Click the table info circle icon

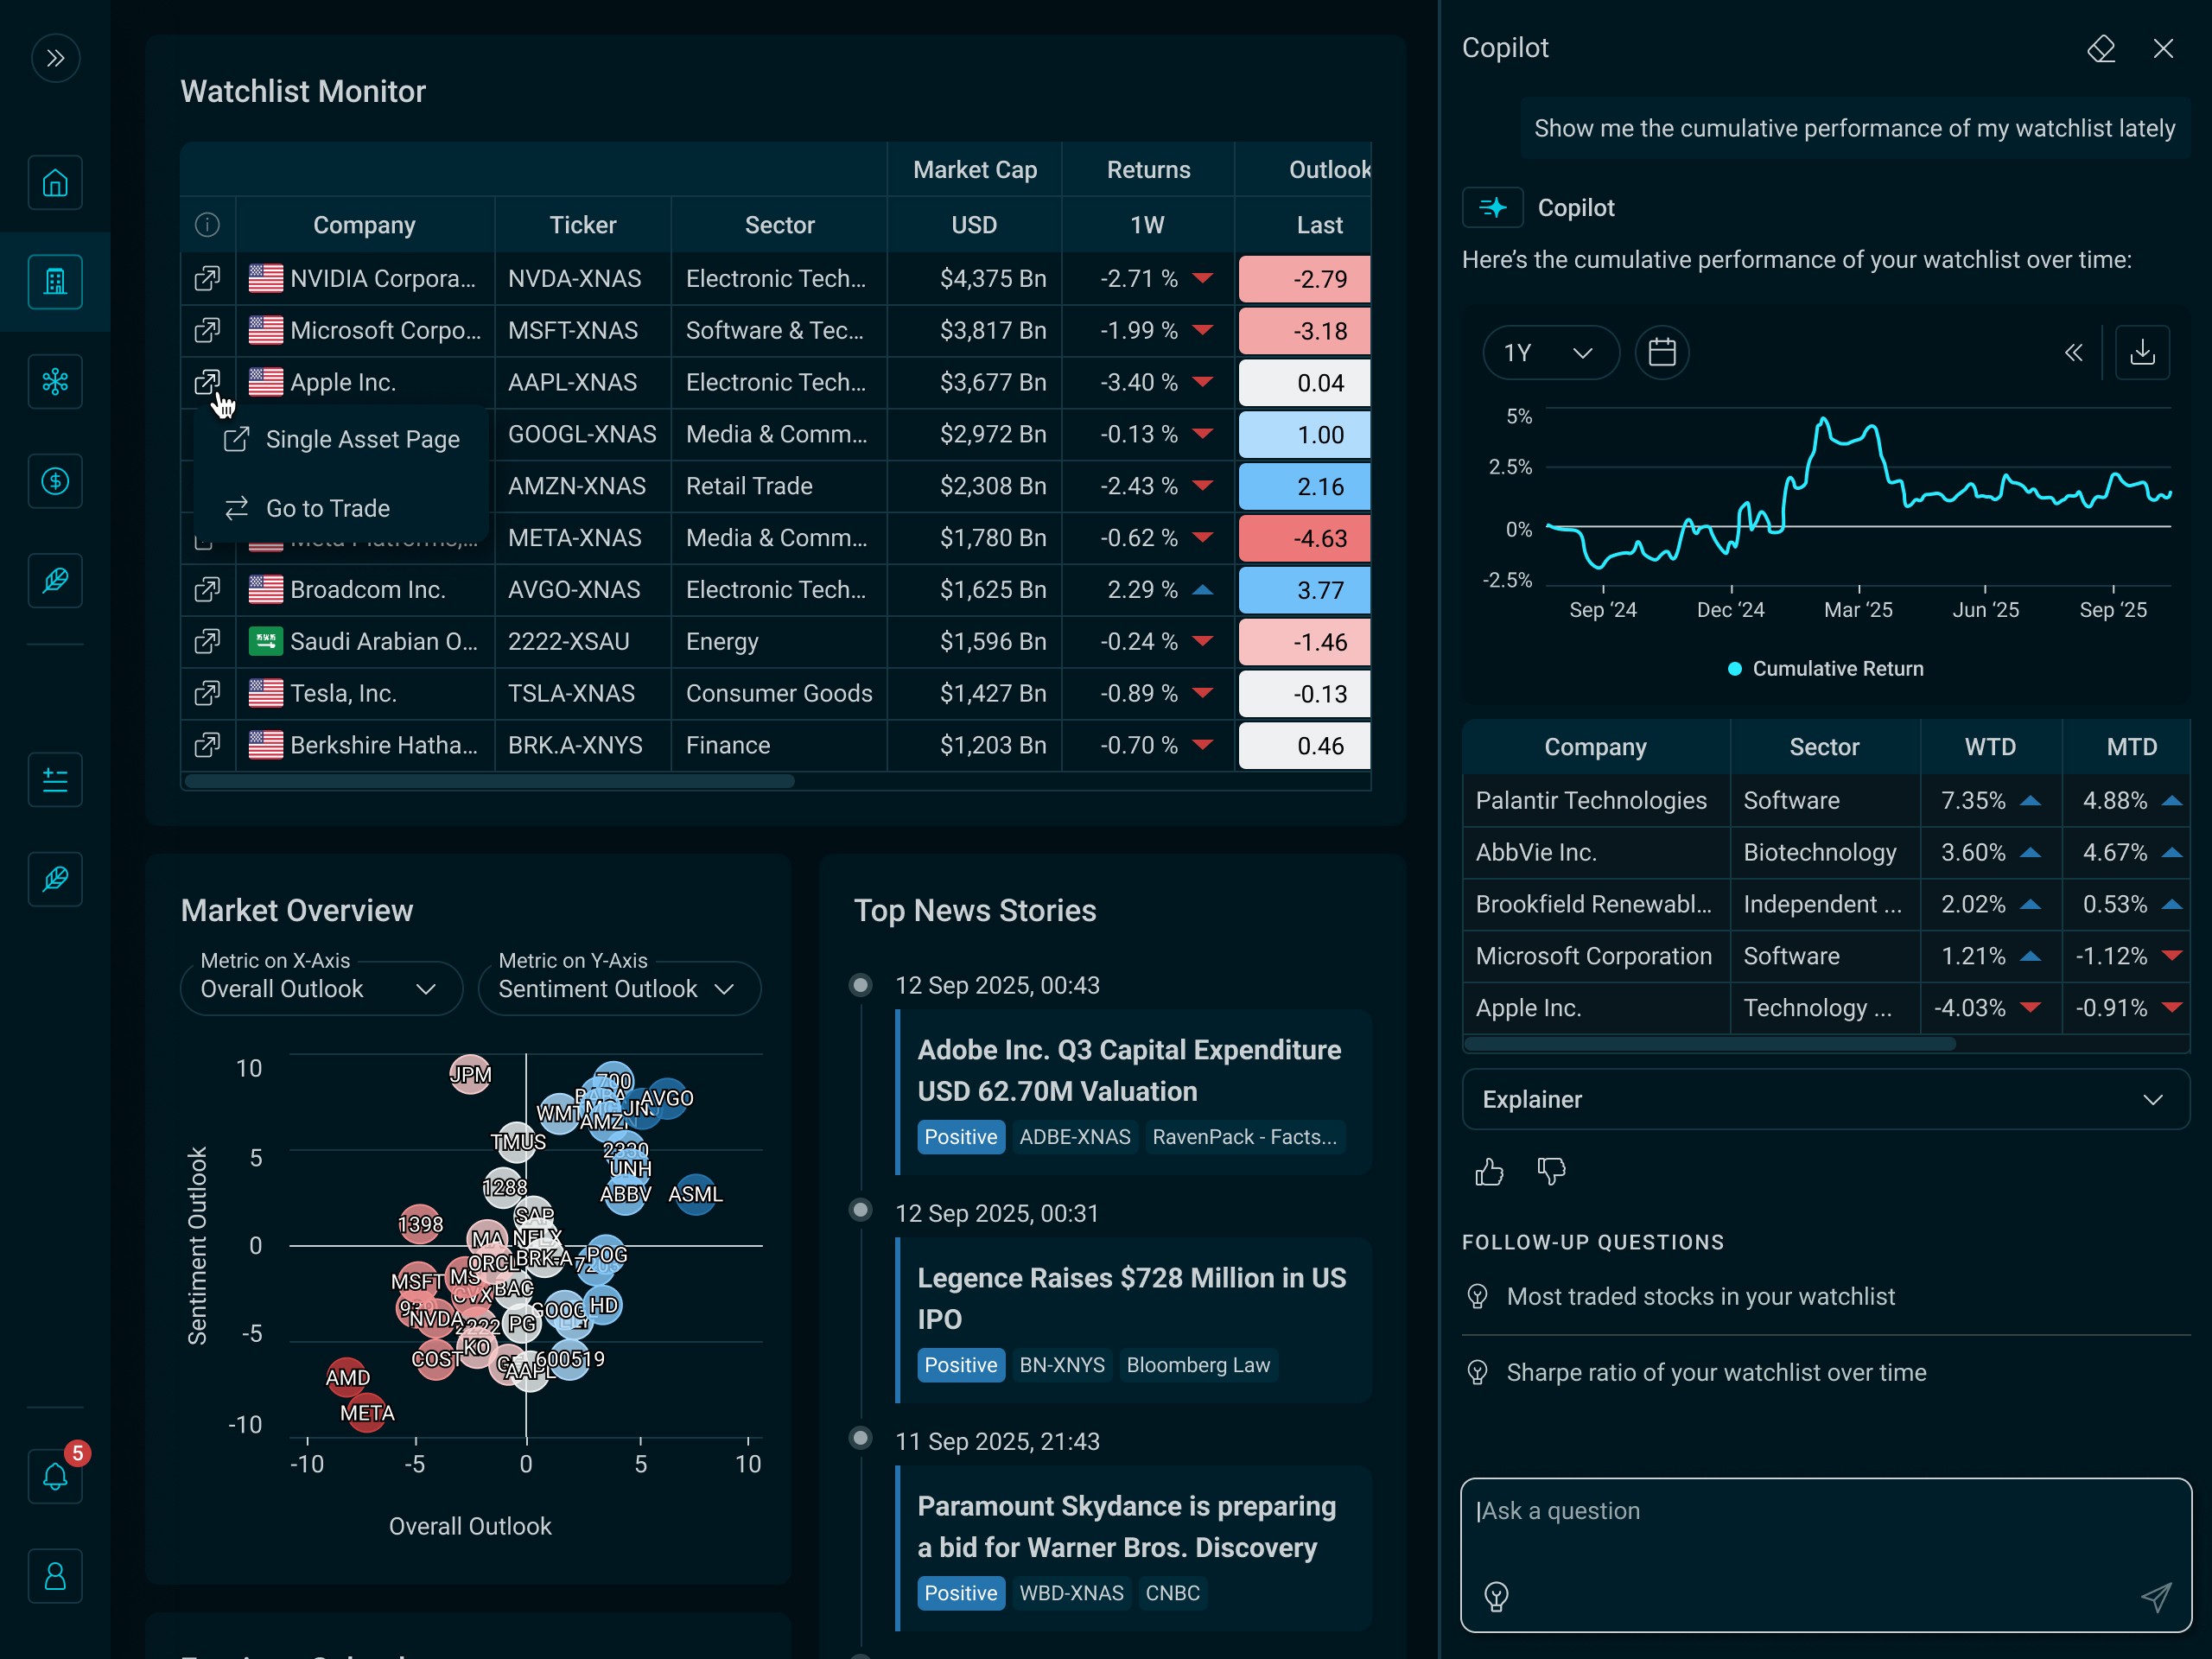tap(207, 225)
